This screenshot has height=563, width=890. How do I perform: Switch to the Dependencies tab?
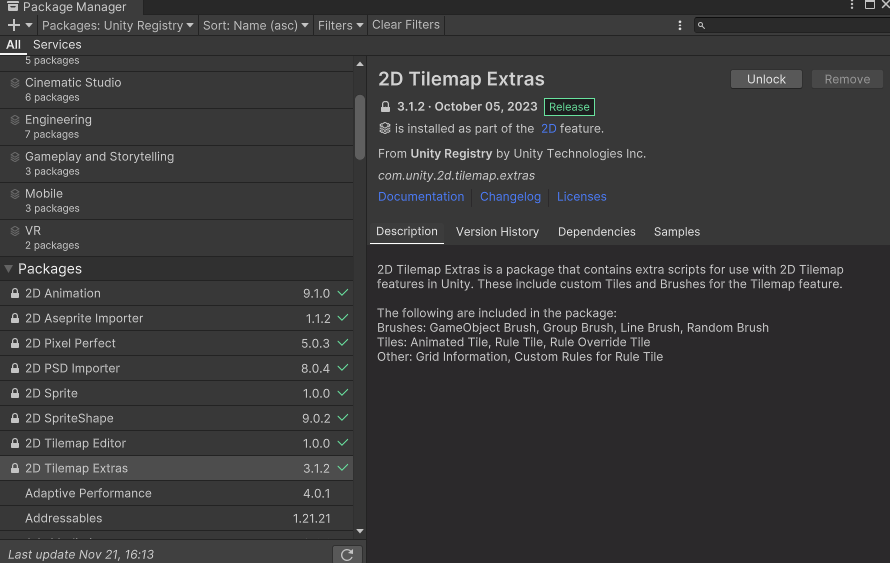click(x=597, y=232)
